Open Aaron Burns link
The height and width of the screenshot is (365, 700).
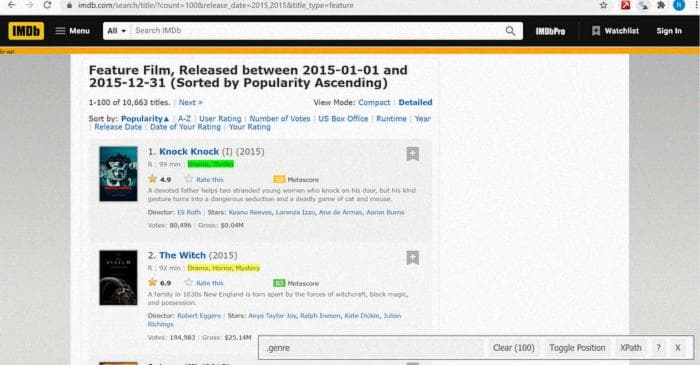385,212
